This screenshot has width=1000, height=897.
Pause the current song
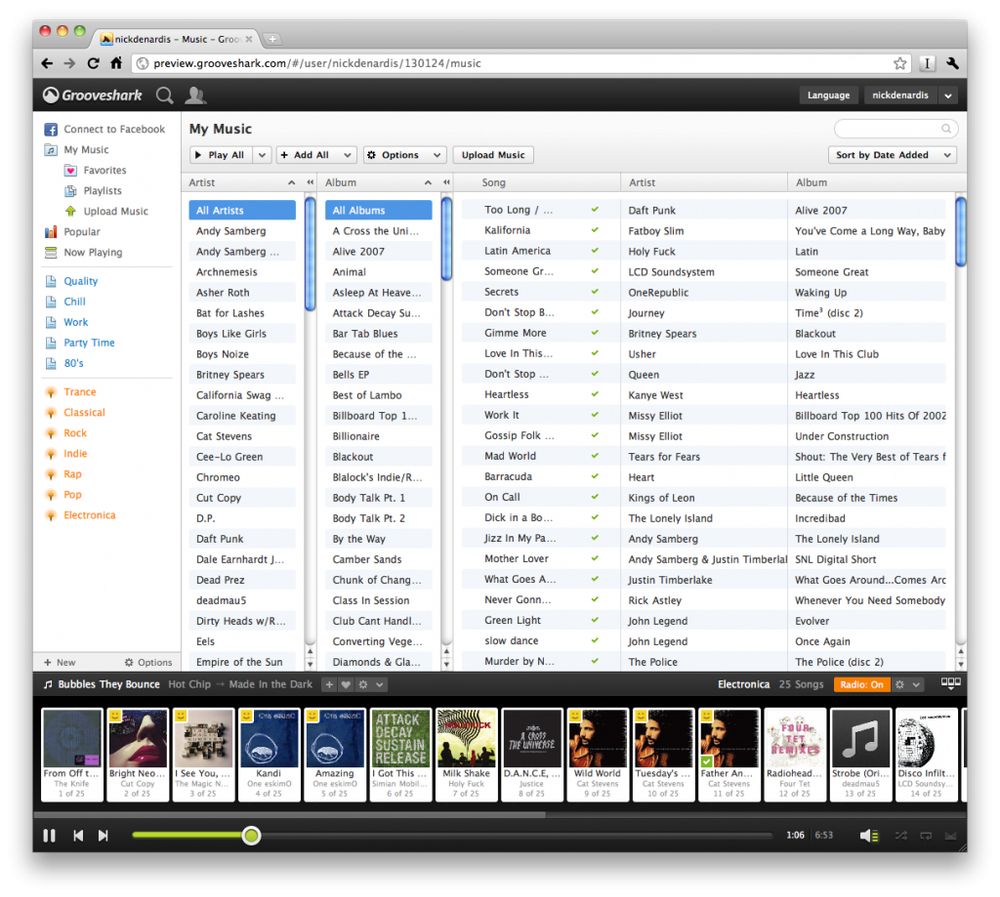coord(49,836)
